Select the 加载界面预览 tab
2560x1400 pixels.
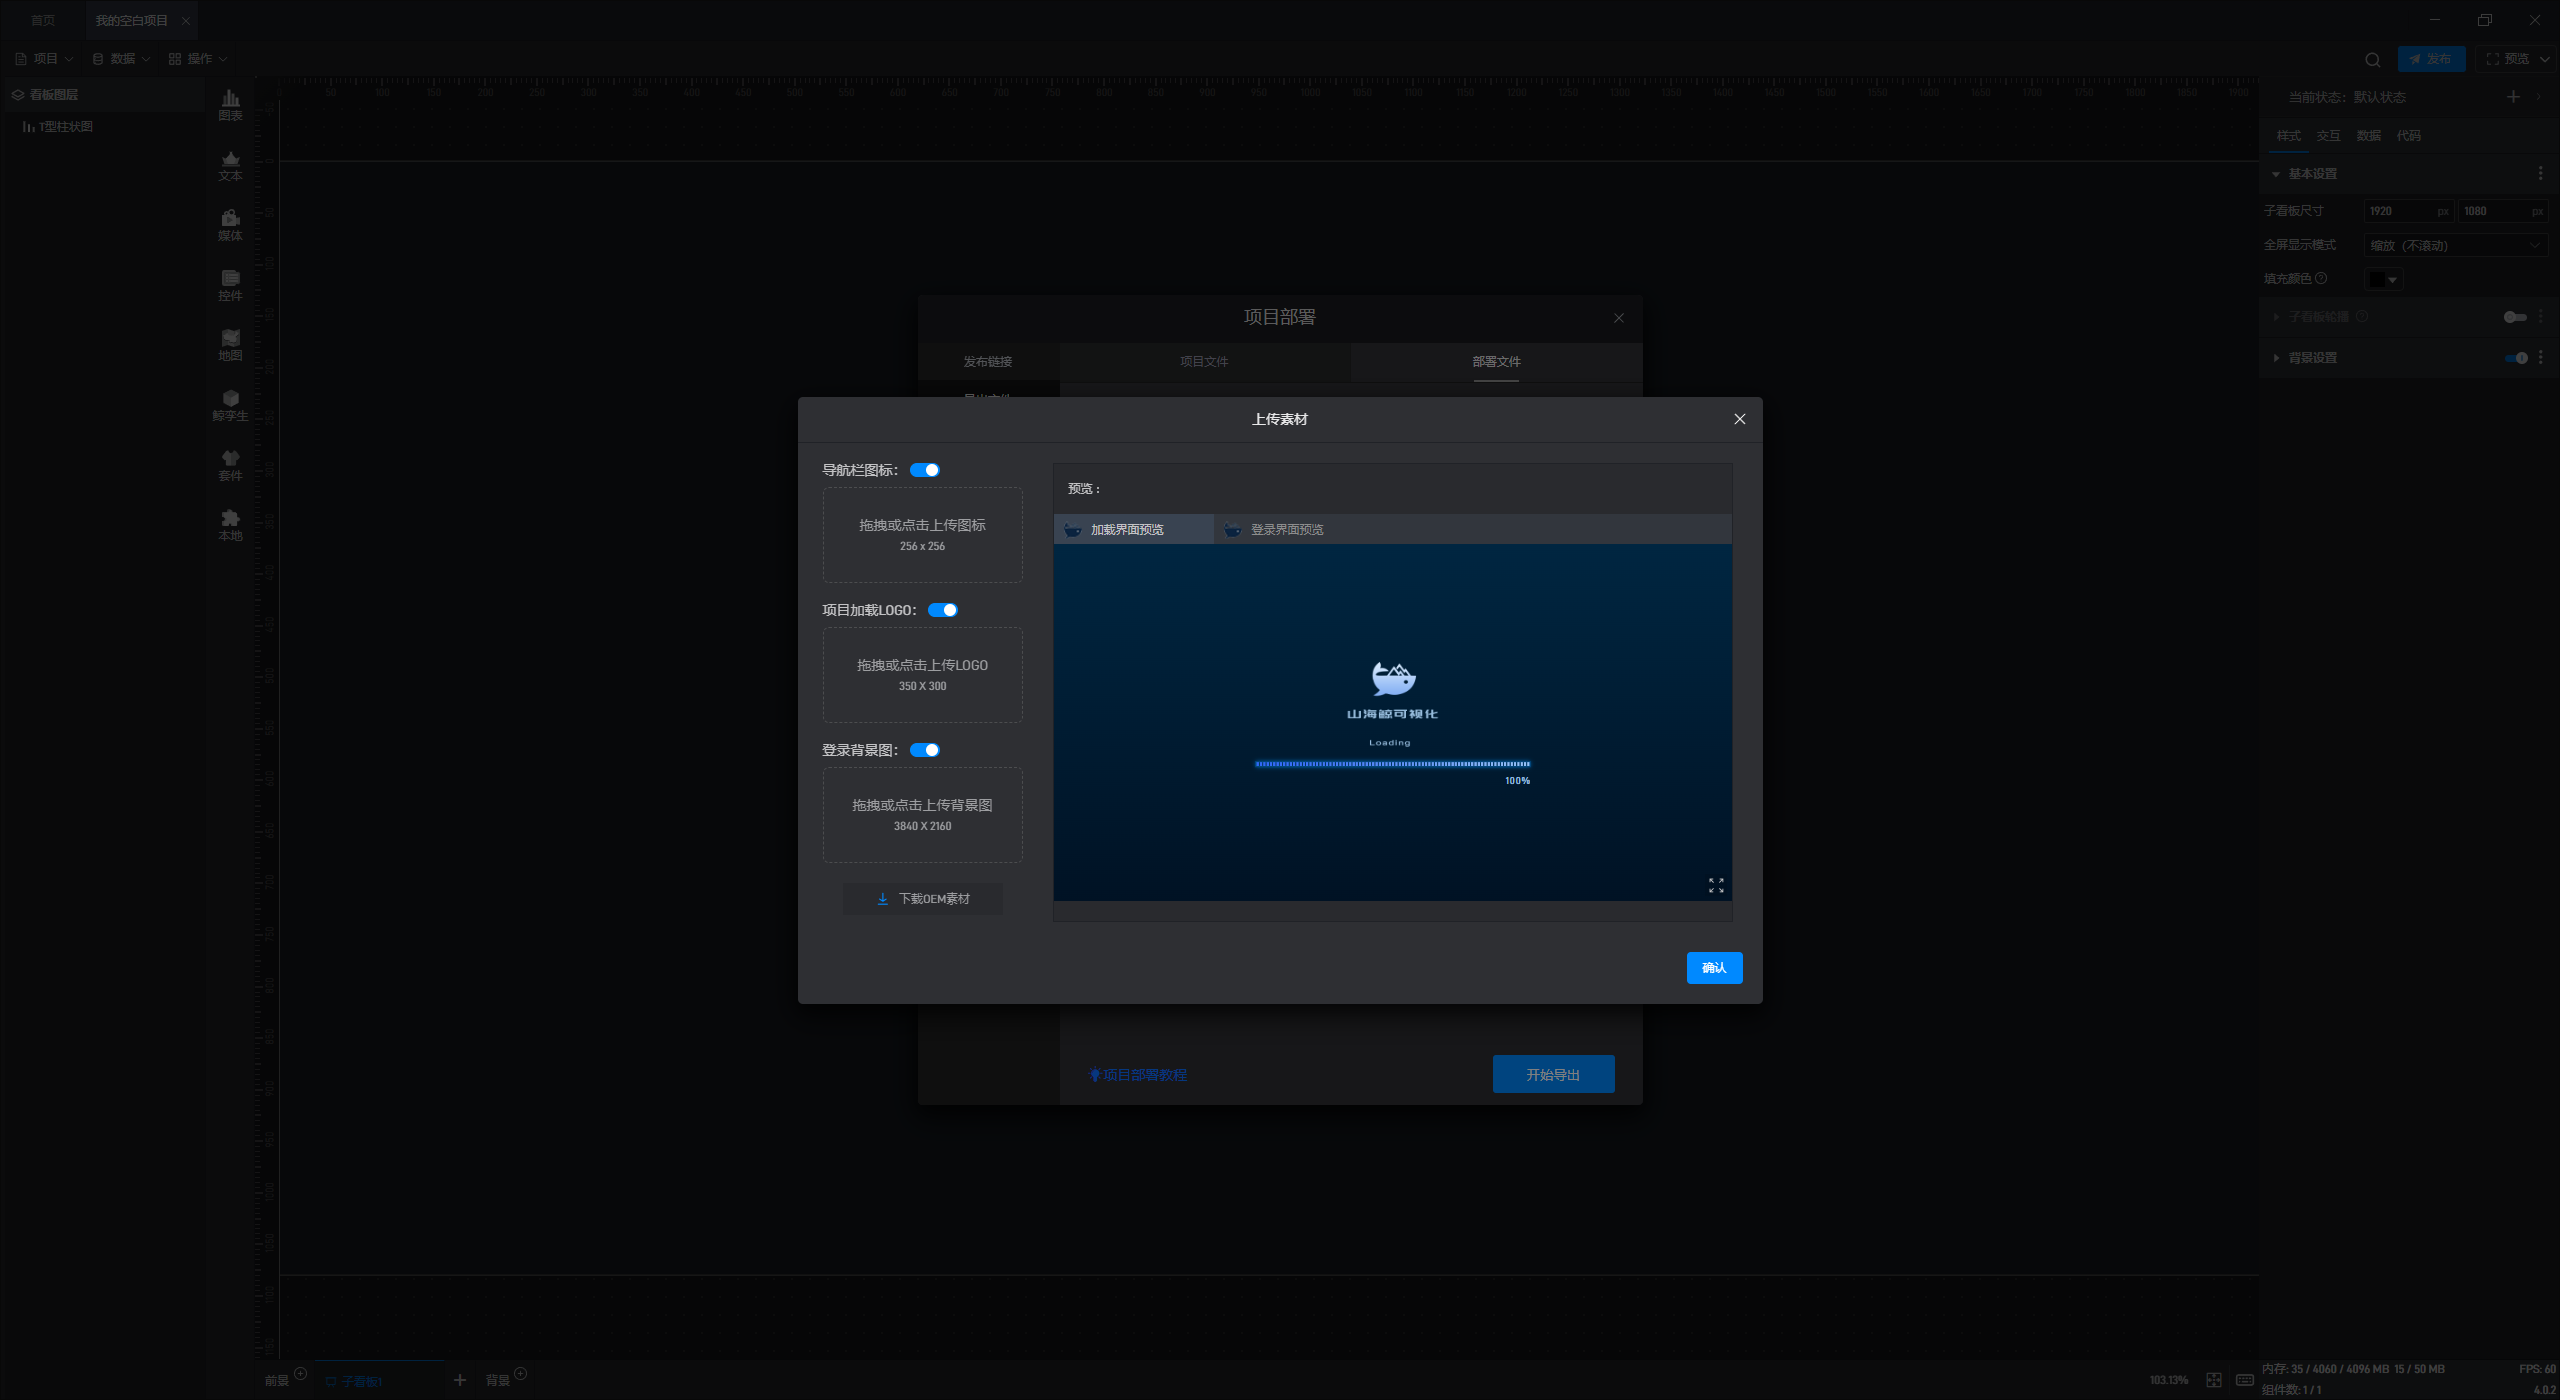click(x=1127, y=530)
